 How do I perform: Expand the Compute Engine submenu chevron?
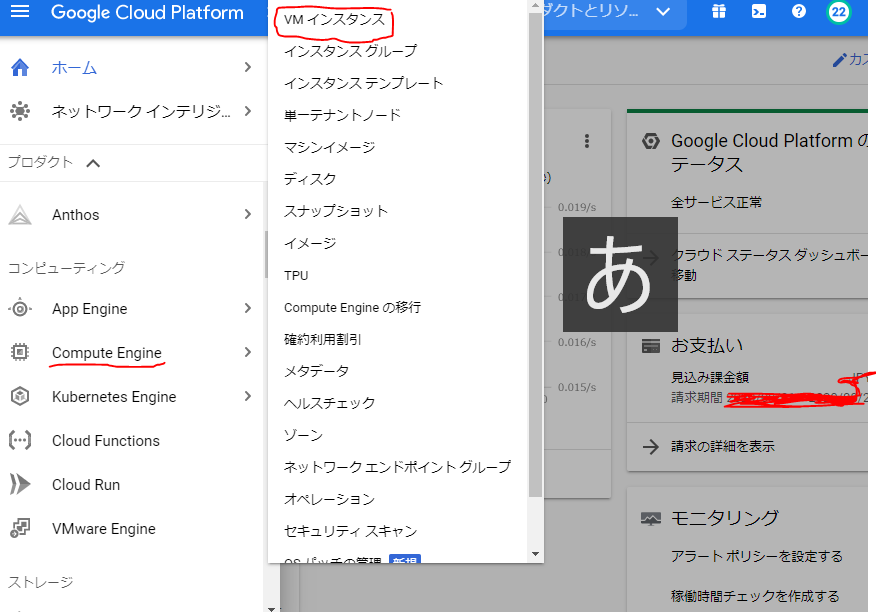(x=247, y=352)
